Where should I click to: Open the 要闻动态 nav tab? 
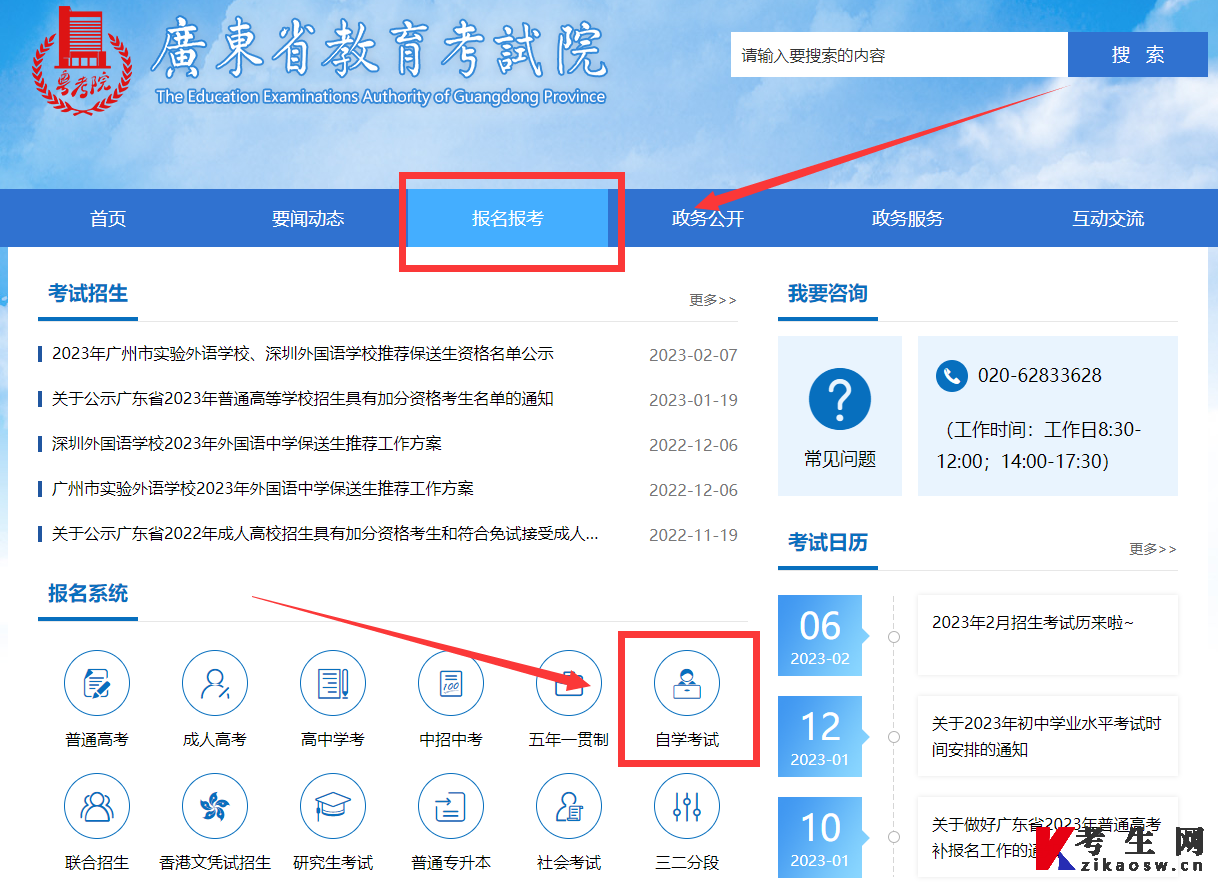[308, 218]
